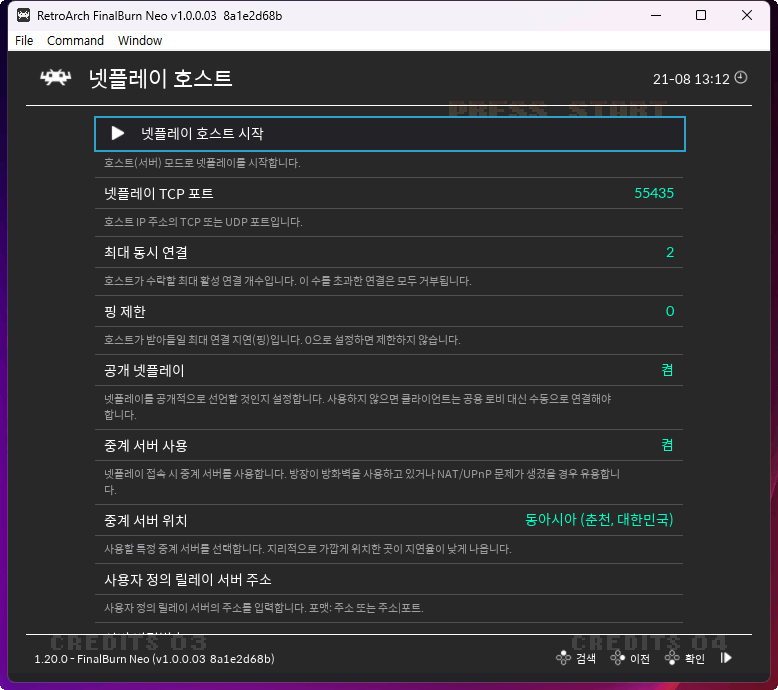This screenshot has height=690, width=778.
Task: Open 중계 서버 위치 dropdown (동아시아)
Action: tap(599, 520)
